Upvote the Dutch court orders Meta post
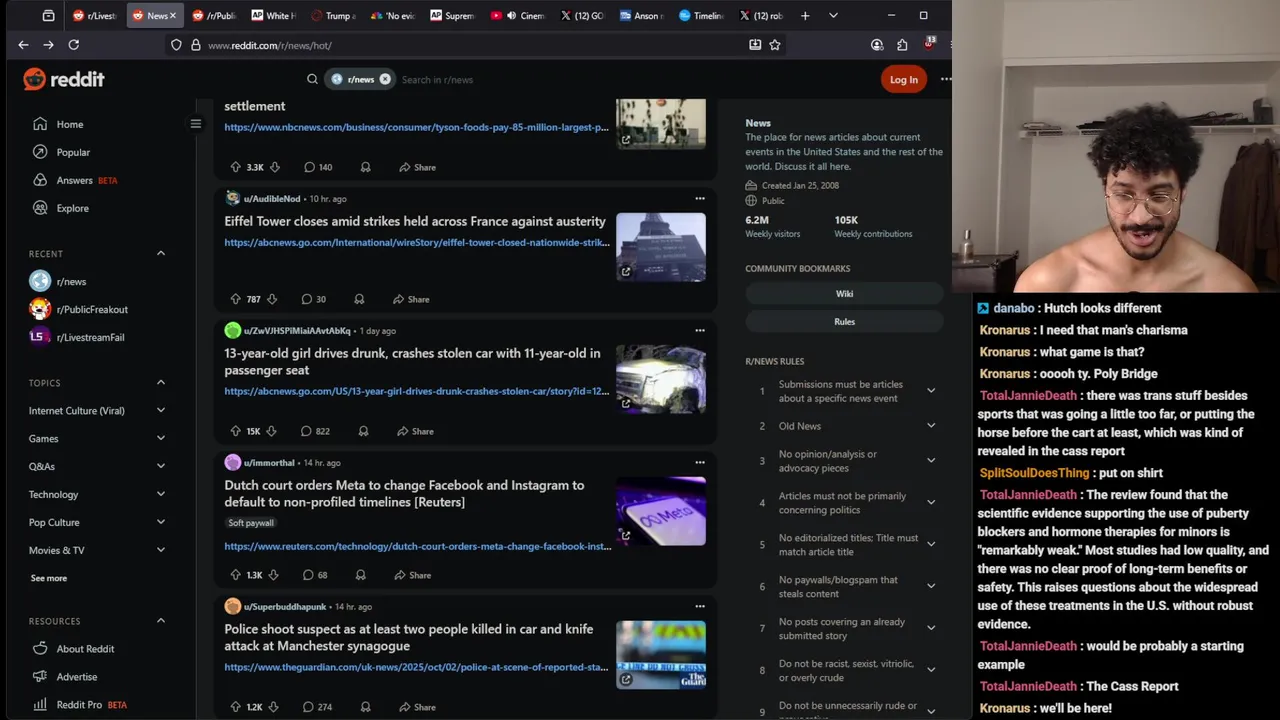This screenshot has height=720, width=1280. (236, 575)
